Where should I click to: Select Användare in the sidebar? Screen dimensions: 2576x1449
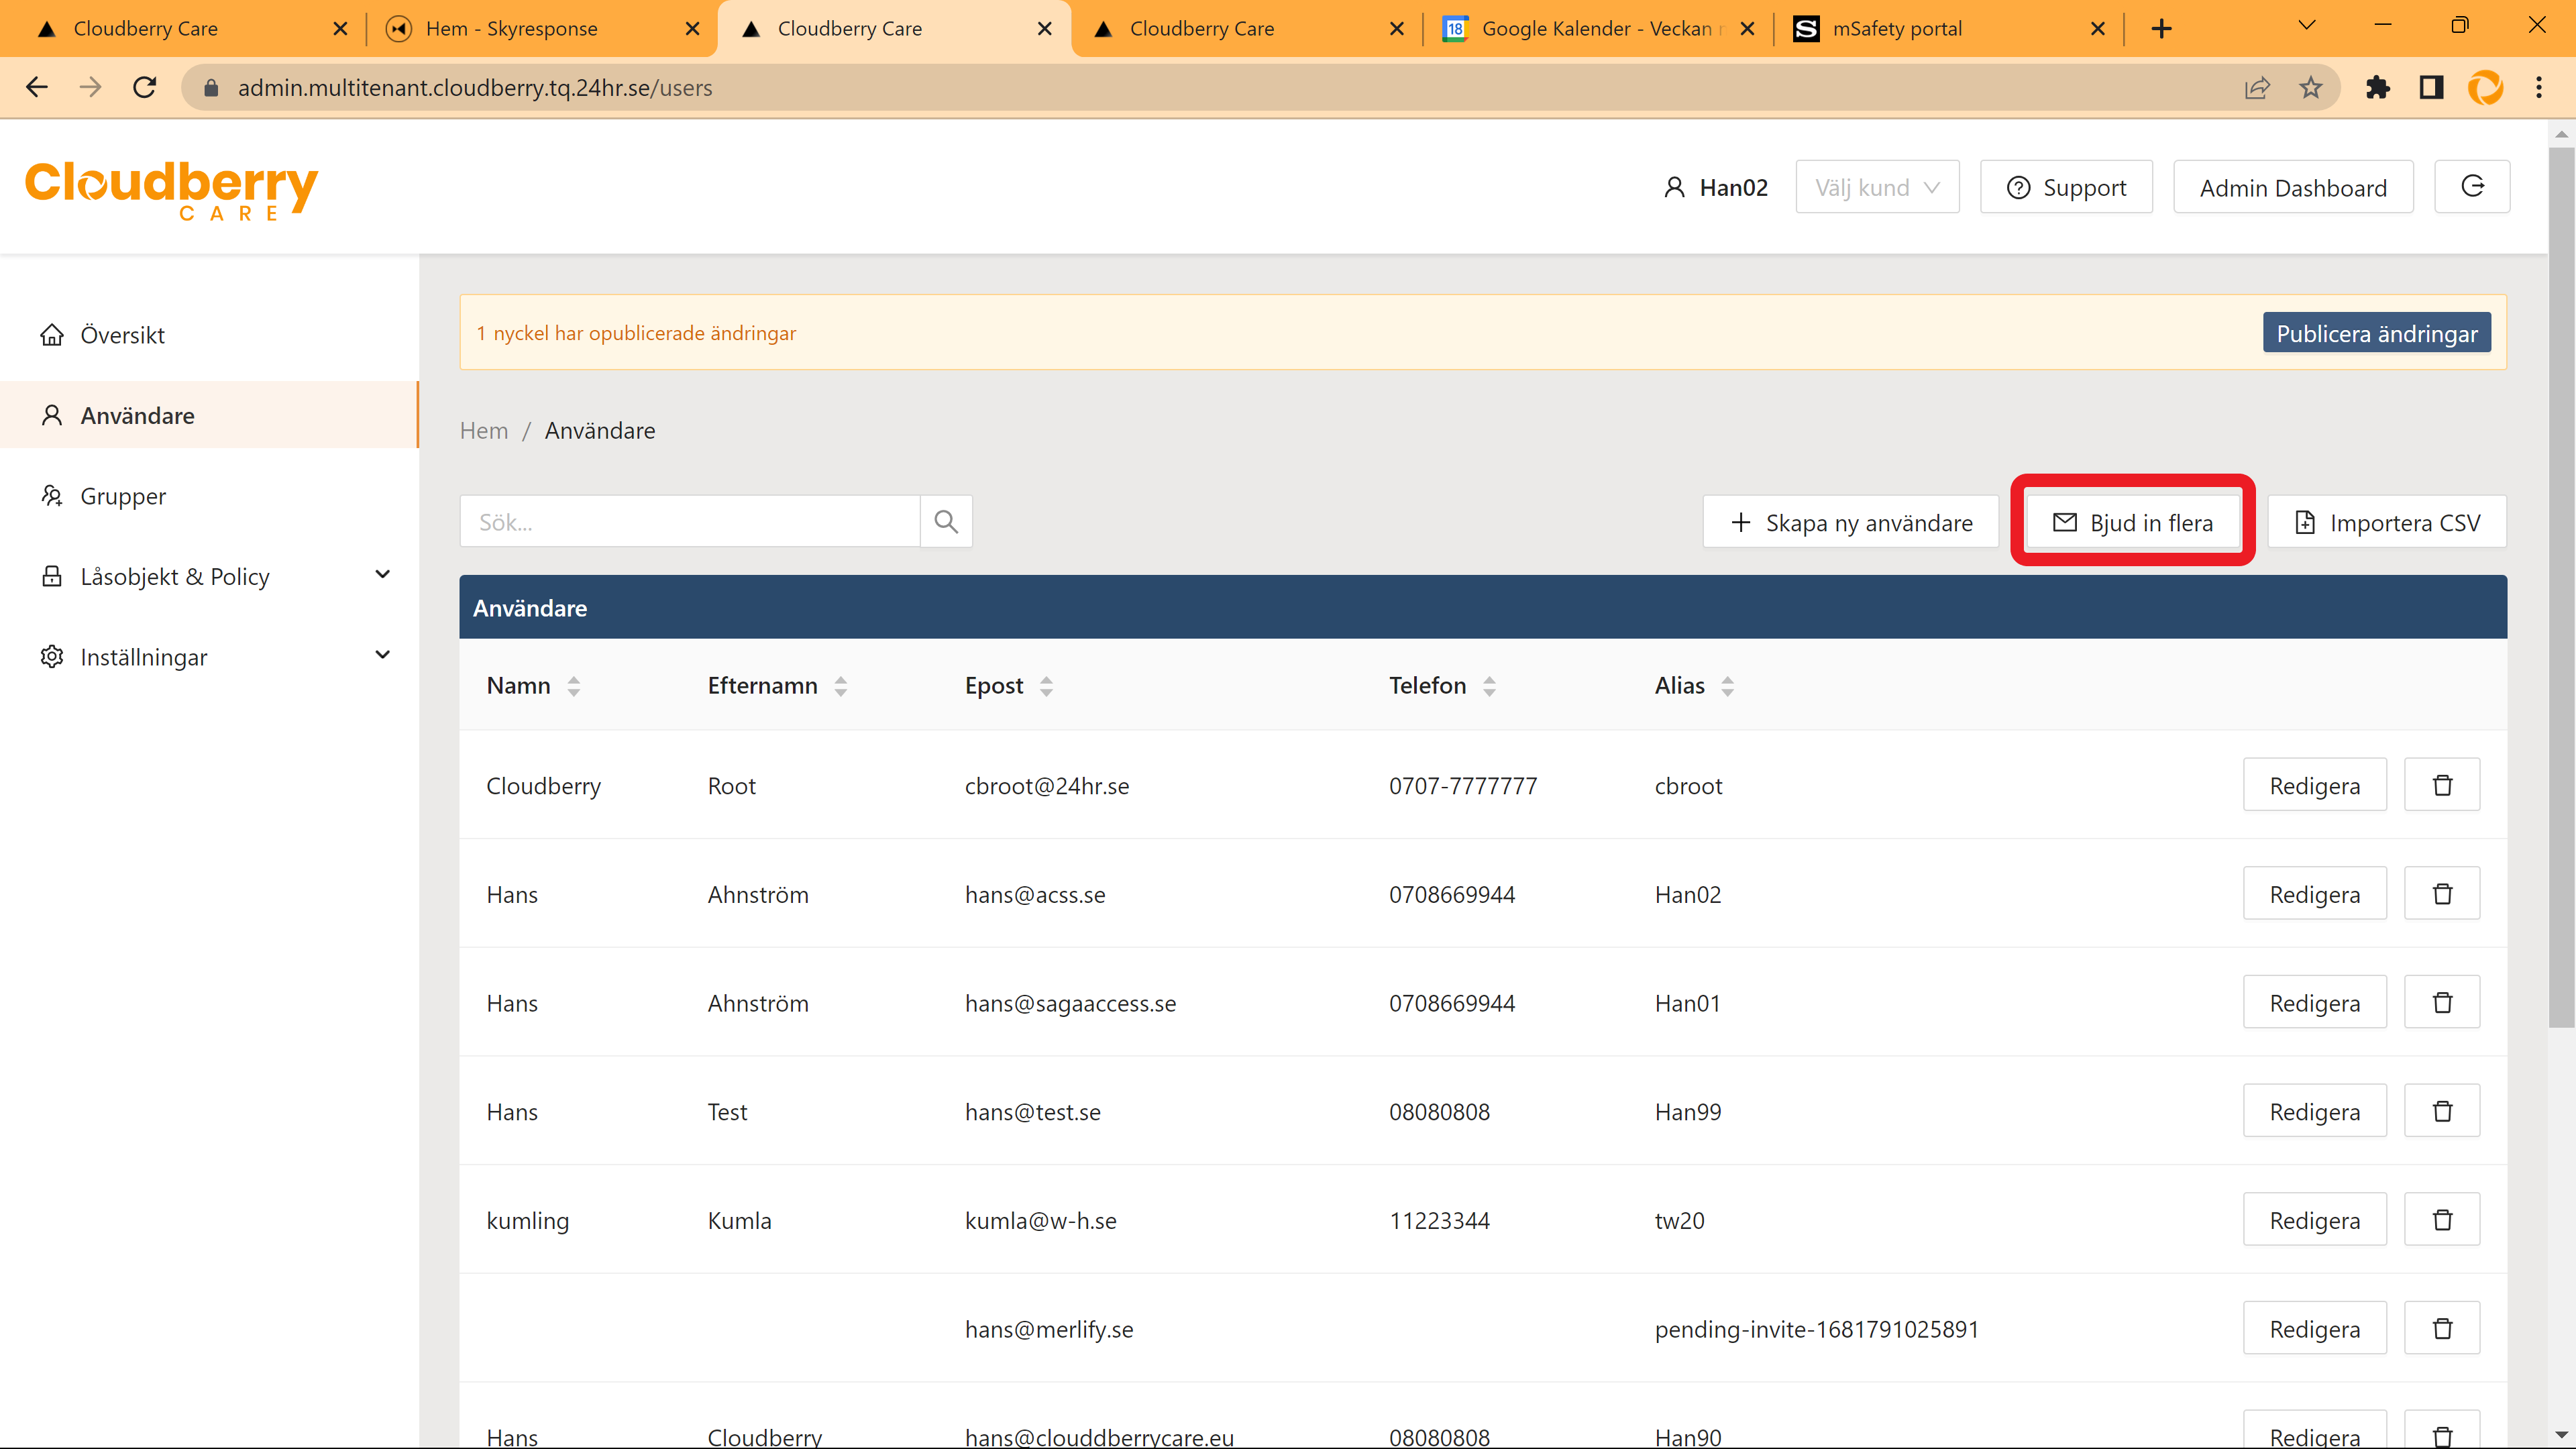(209, 415)
